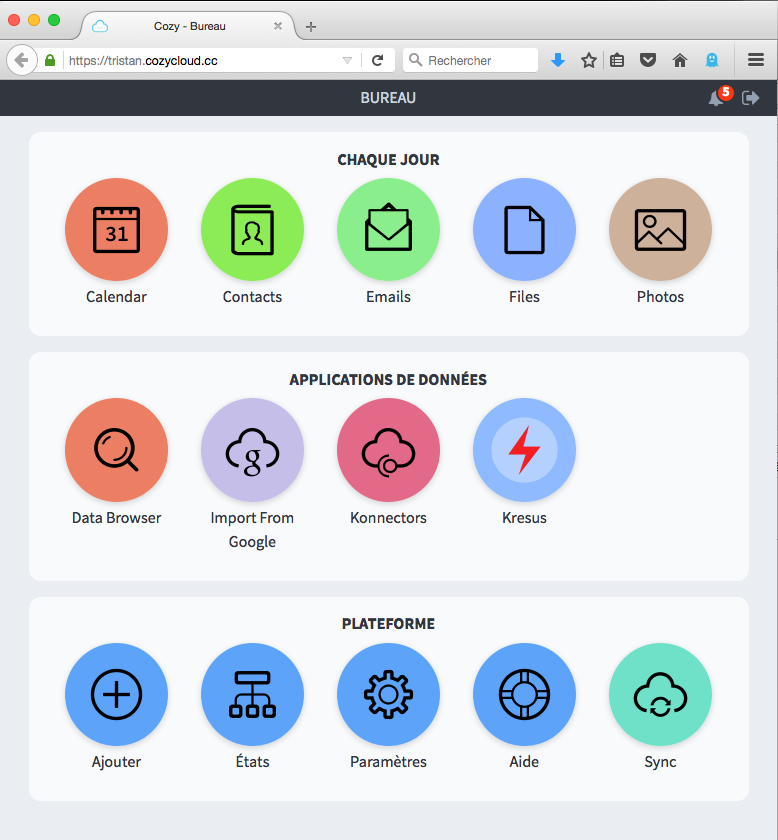Image resolution: width=778 pixels, height=840 pixels.
Task: Click the Ajouter text label
Action: tap(116, 762)
